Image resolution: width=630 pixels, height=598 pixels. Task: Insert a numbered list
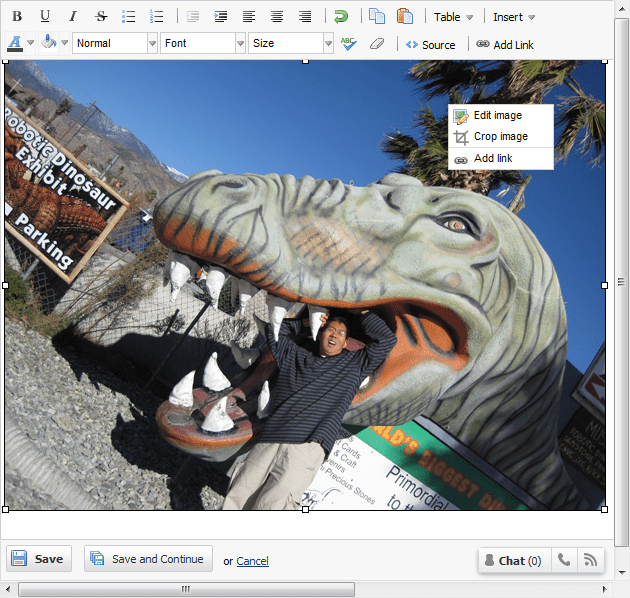156,16
